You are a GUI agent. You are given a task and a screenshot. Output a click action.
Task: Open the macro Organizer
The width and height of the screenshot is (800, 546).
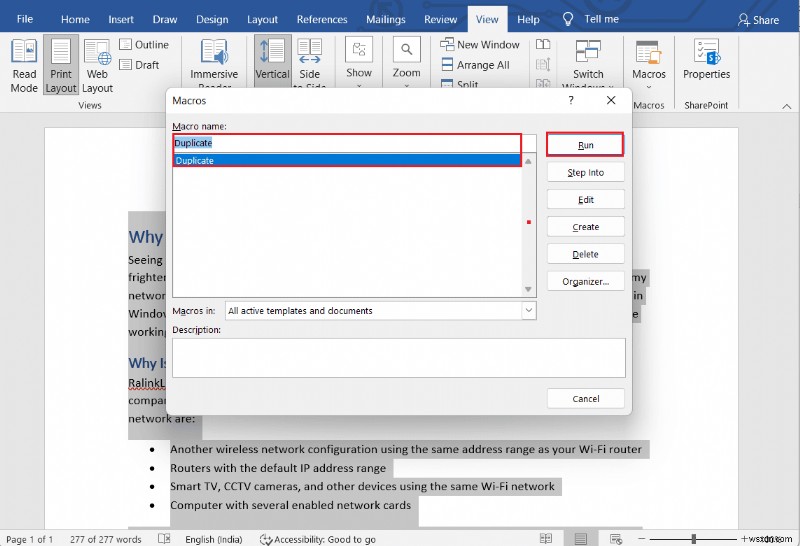[x=585, y=281]
